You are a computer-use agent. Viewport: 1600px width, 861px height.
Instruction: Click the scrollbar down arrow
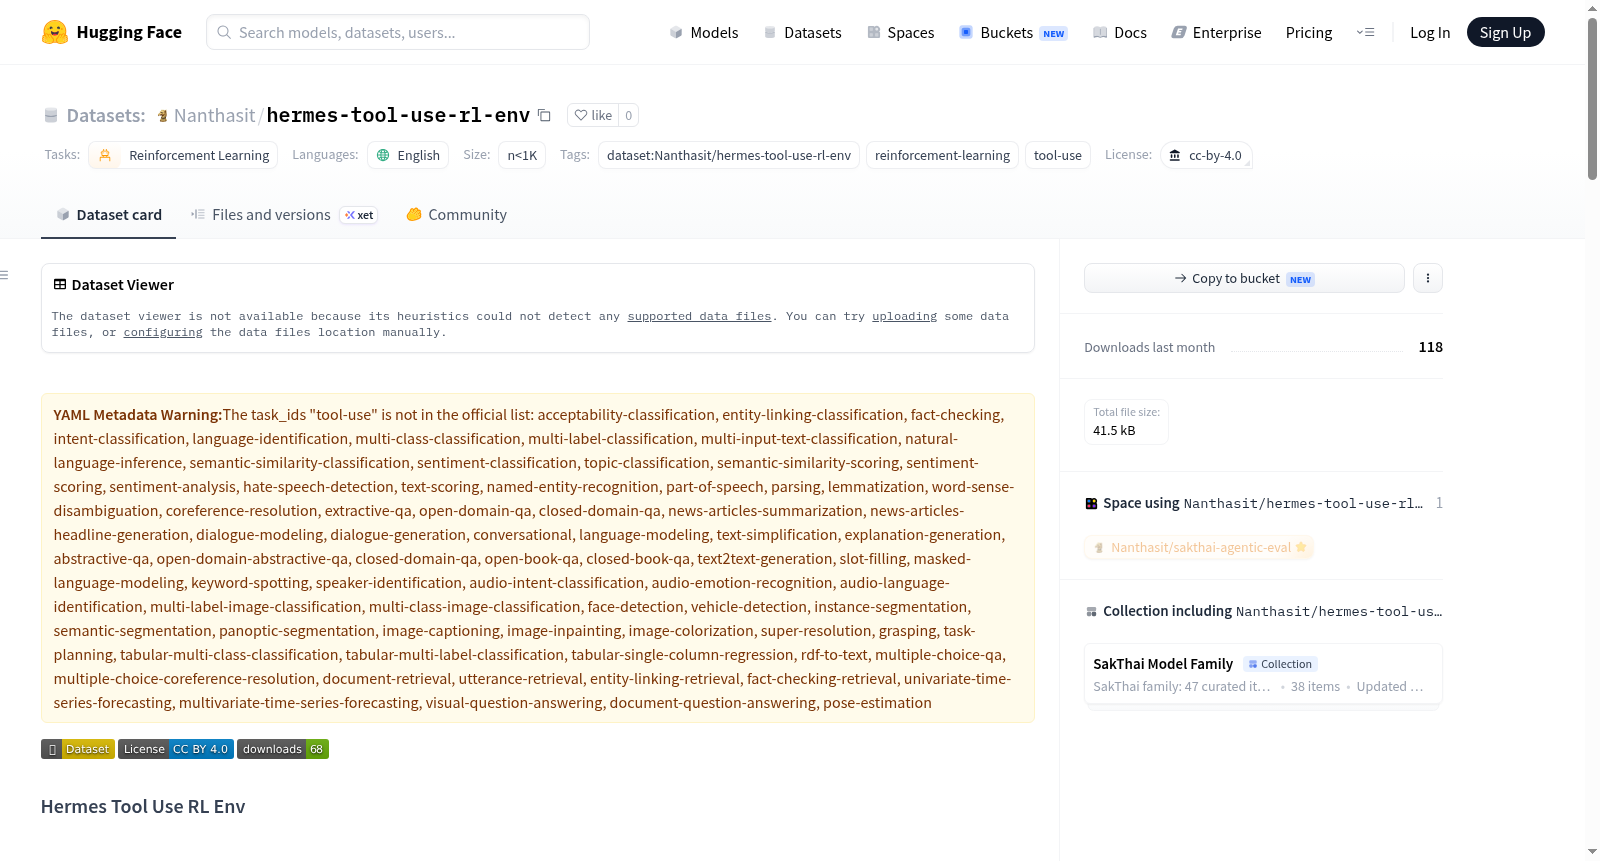pos(1592,852)
